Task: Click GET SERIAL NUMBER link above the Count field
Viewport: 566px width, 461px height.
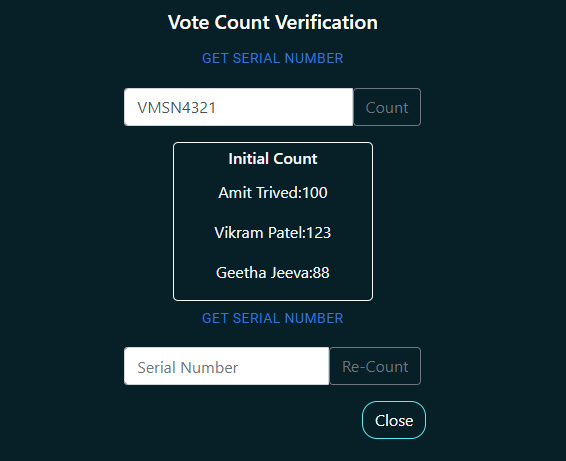Action: 273,58
